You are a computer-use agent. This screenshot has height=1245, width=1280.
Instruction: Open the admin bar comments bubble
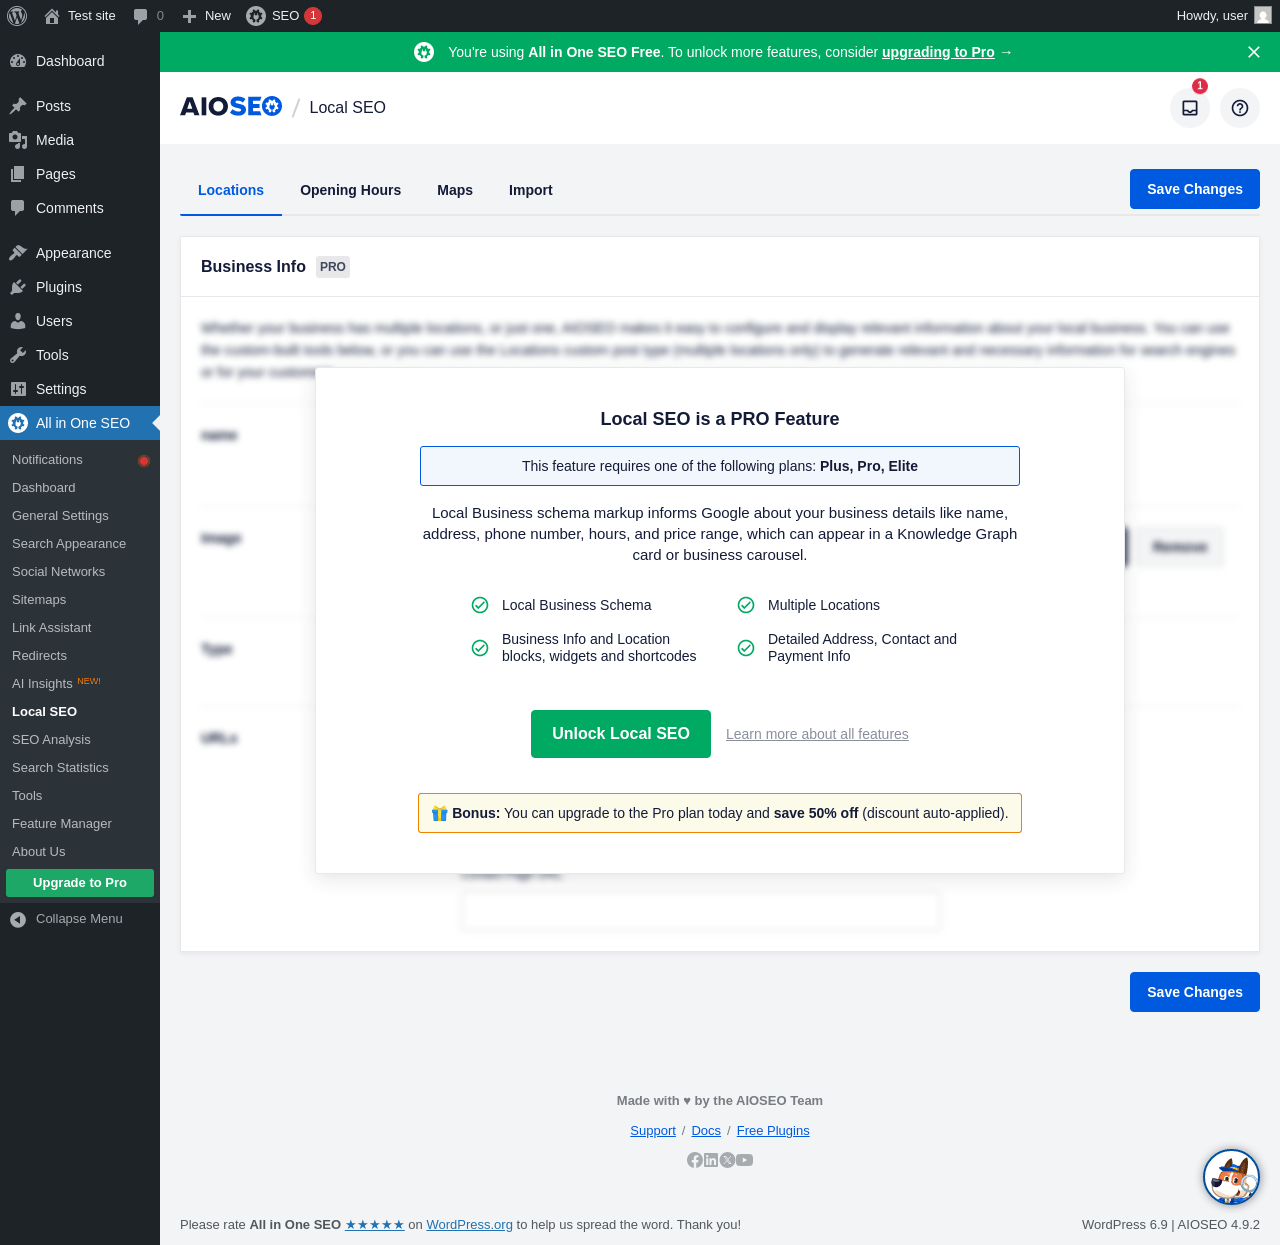(x=141, y=16)
